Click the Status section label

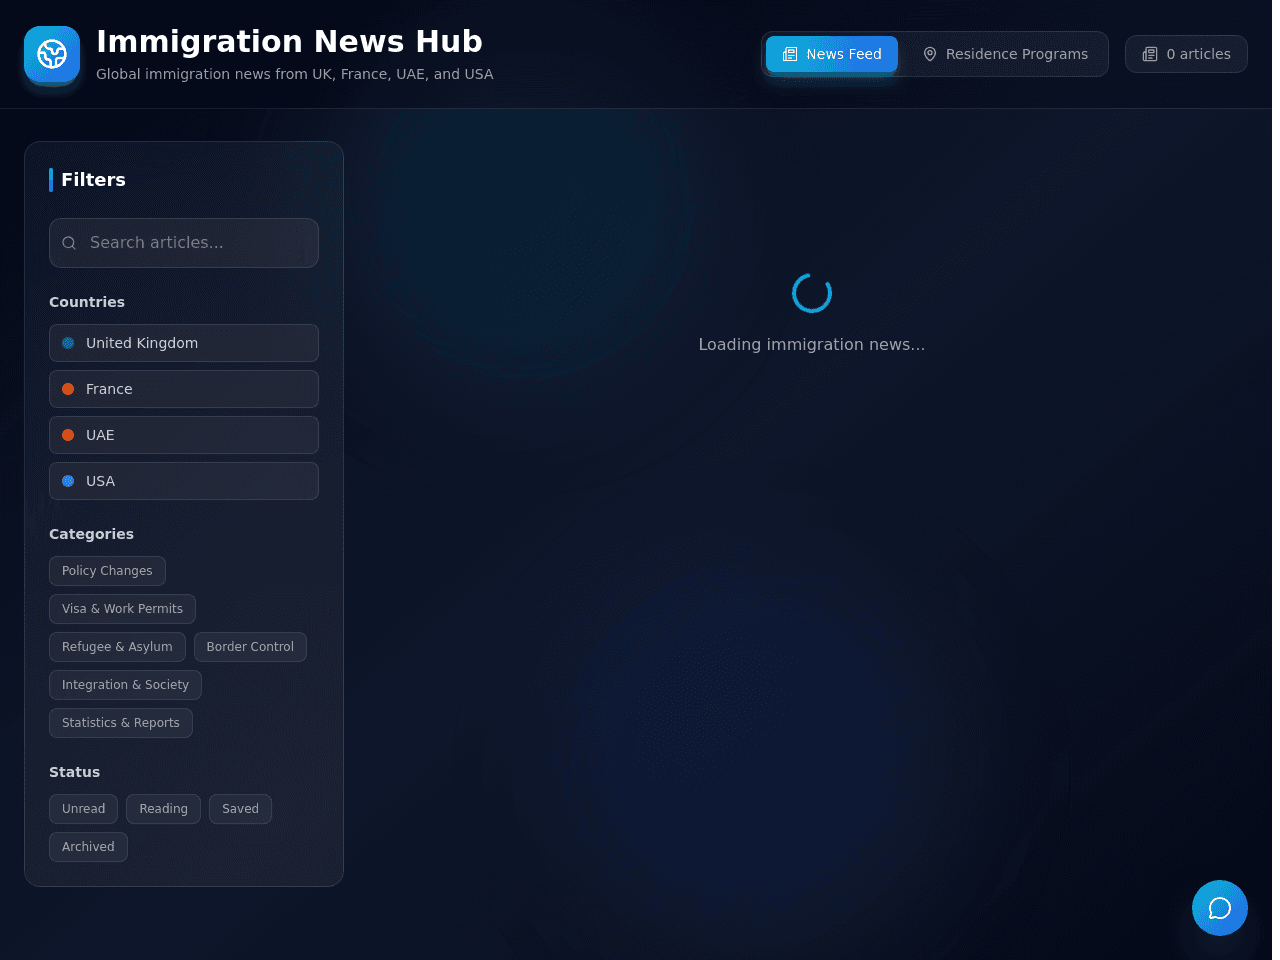coord(74,772)
